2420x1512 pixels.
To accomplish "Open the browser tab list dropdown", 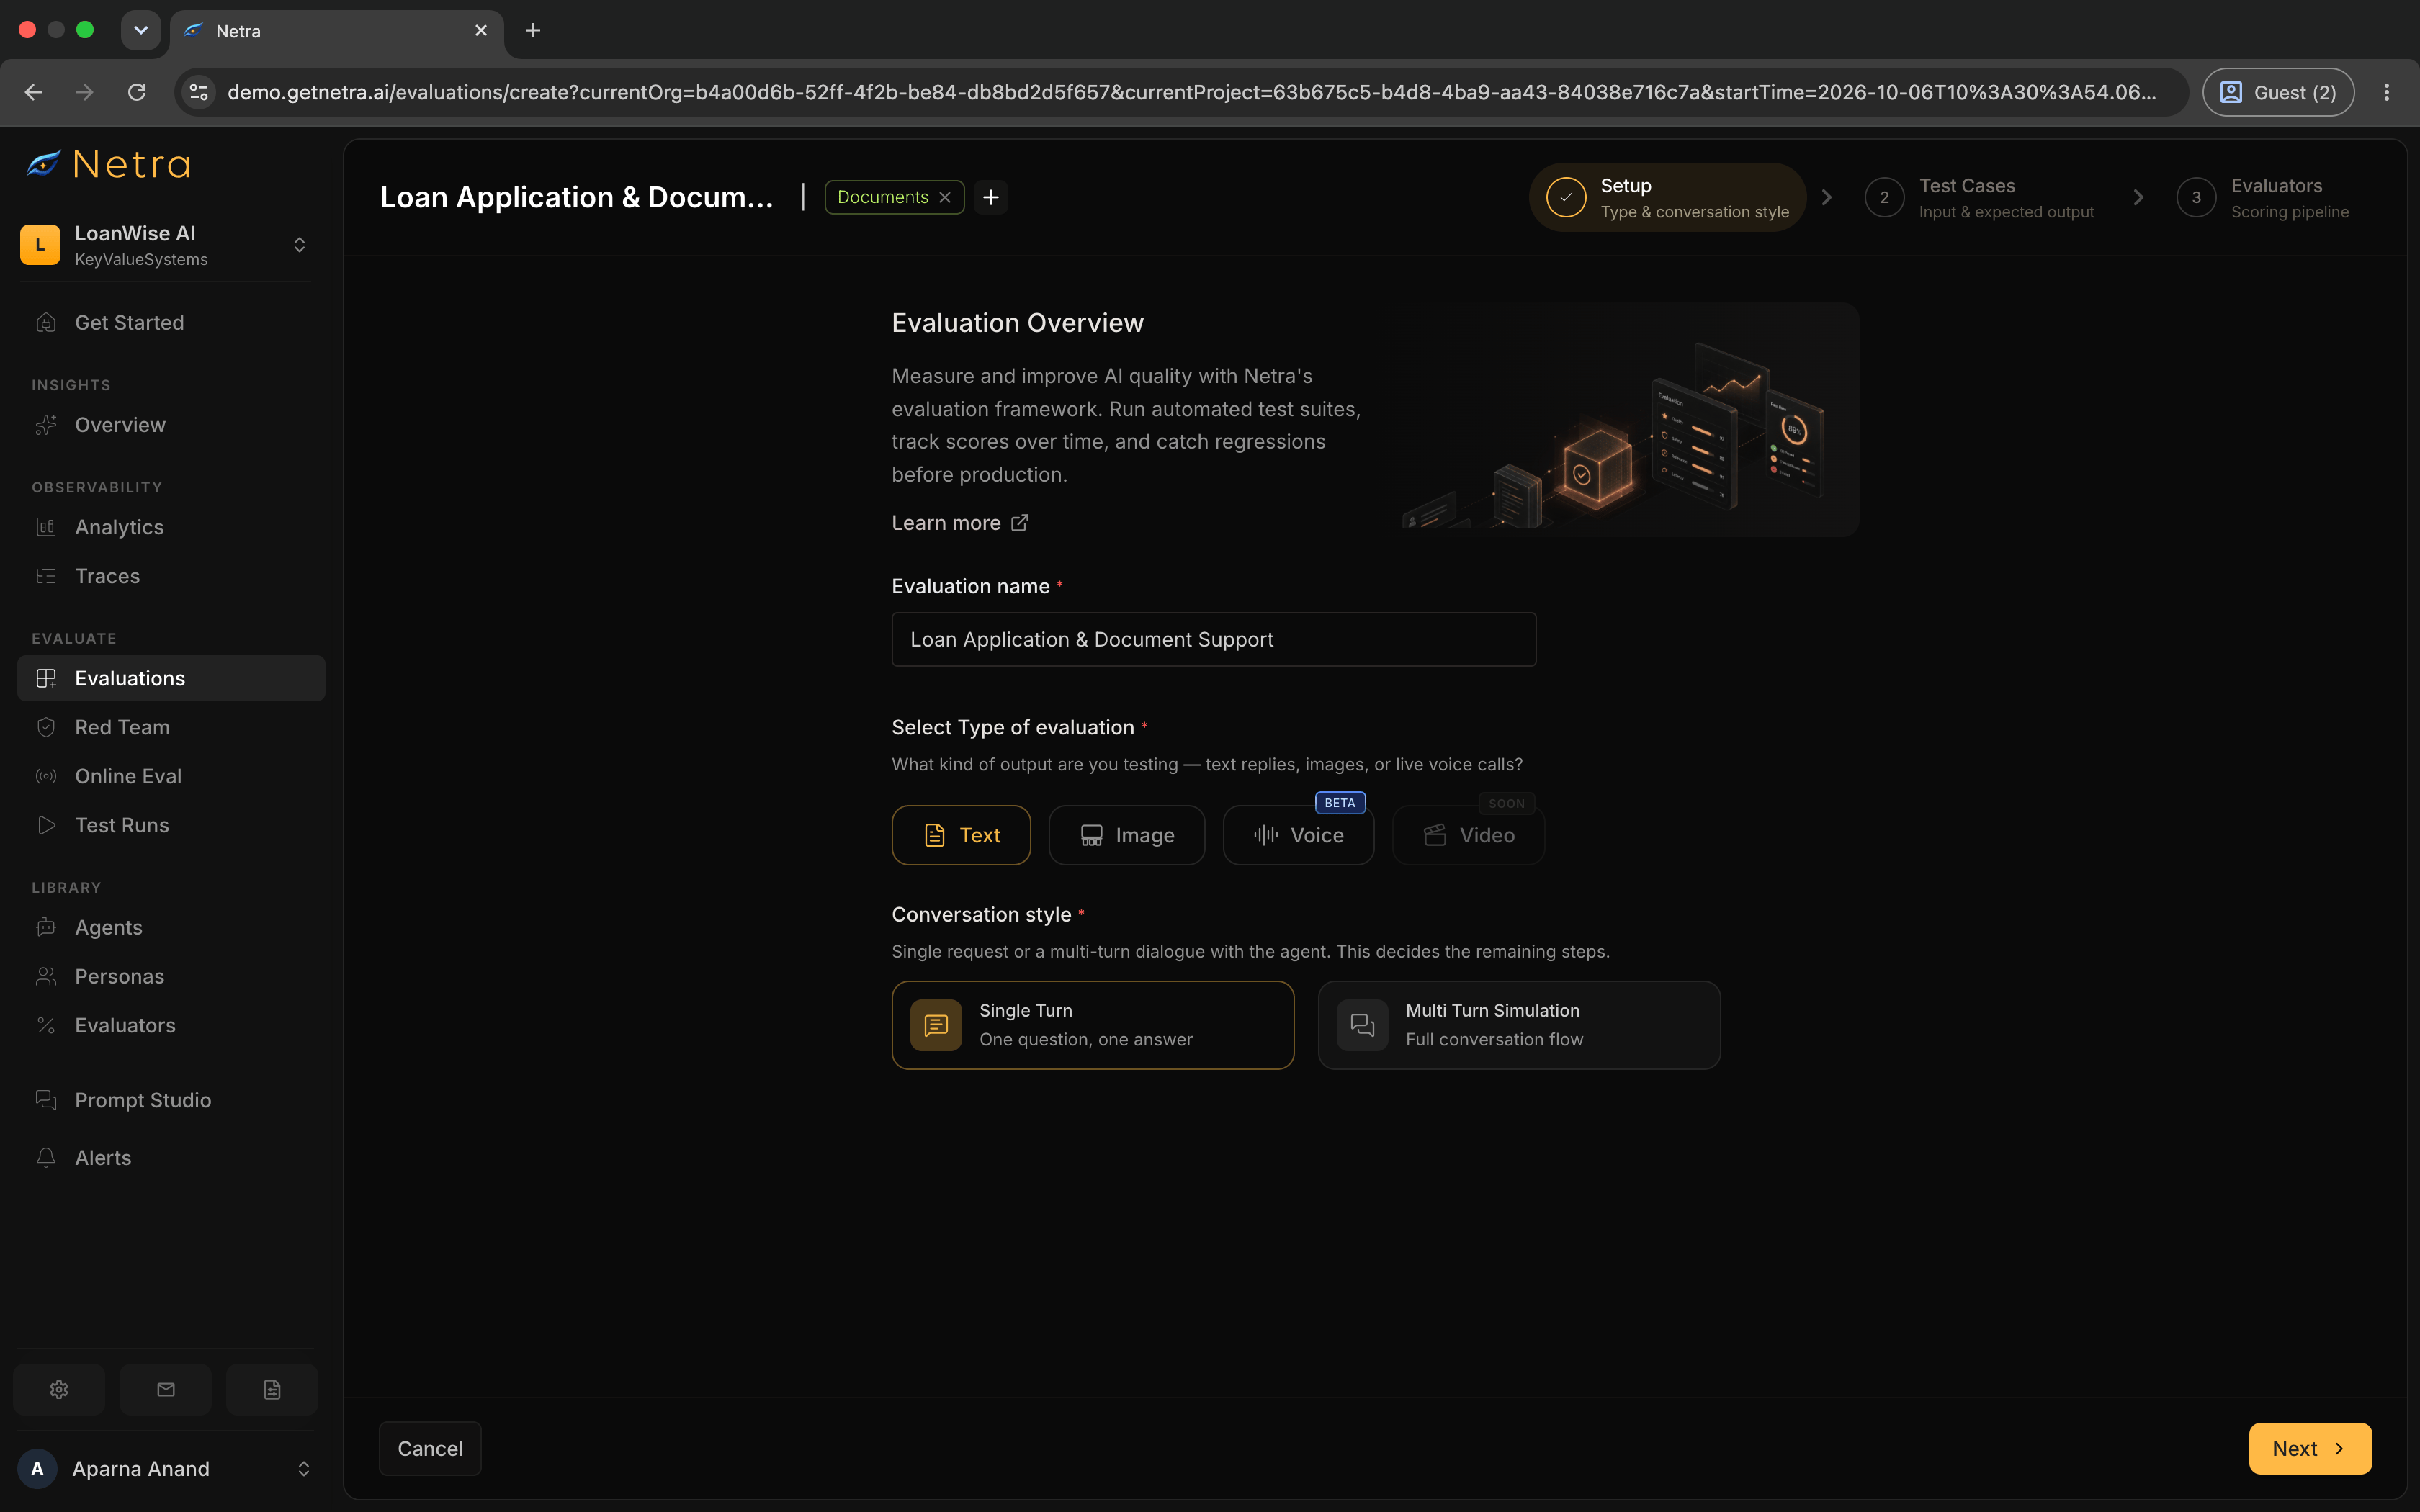I will coord(141,31).
